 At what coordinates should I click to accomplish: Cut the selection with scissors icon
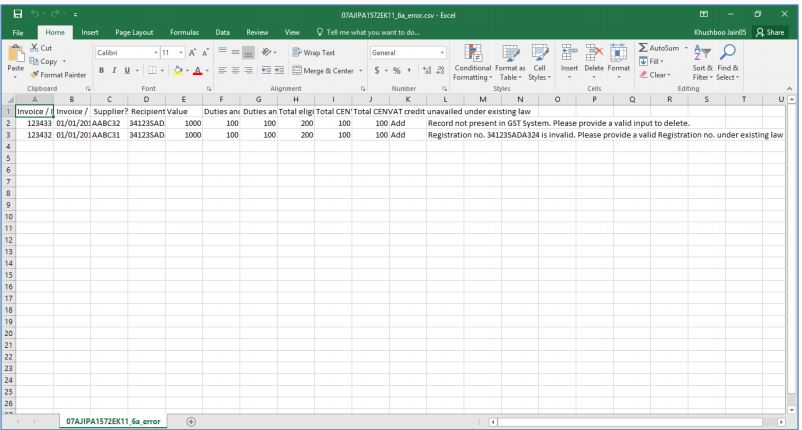pyautogui.click(x=41, y=48)
